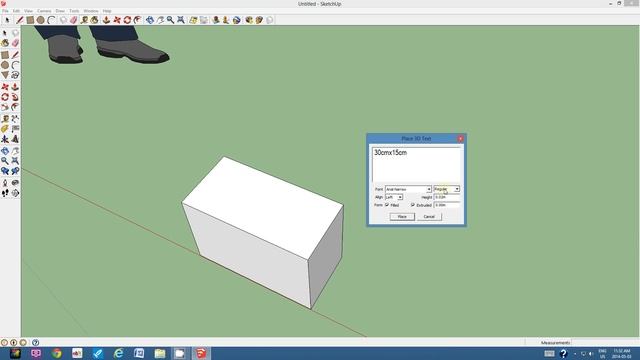Choose the Make Component icon in top toolbar
The width and height of the screenshot is (640, 360).
coord(63,20)
